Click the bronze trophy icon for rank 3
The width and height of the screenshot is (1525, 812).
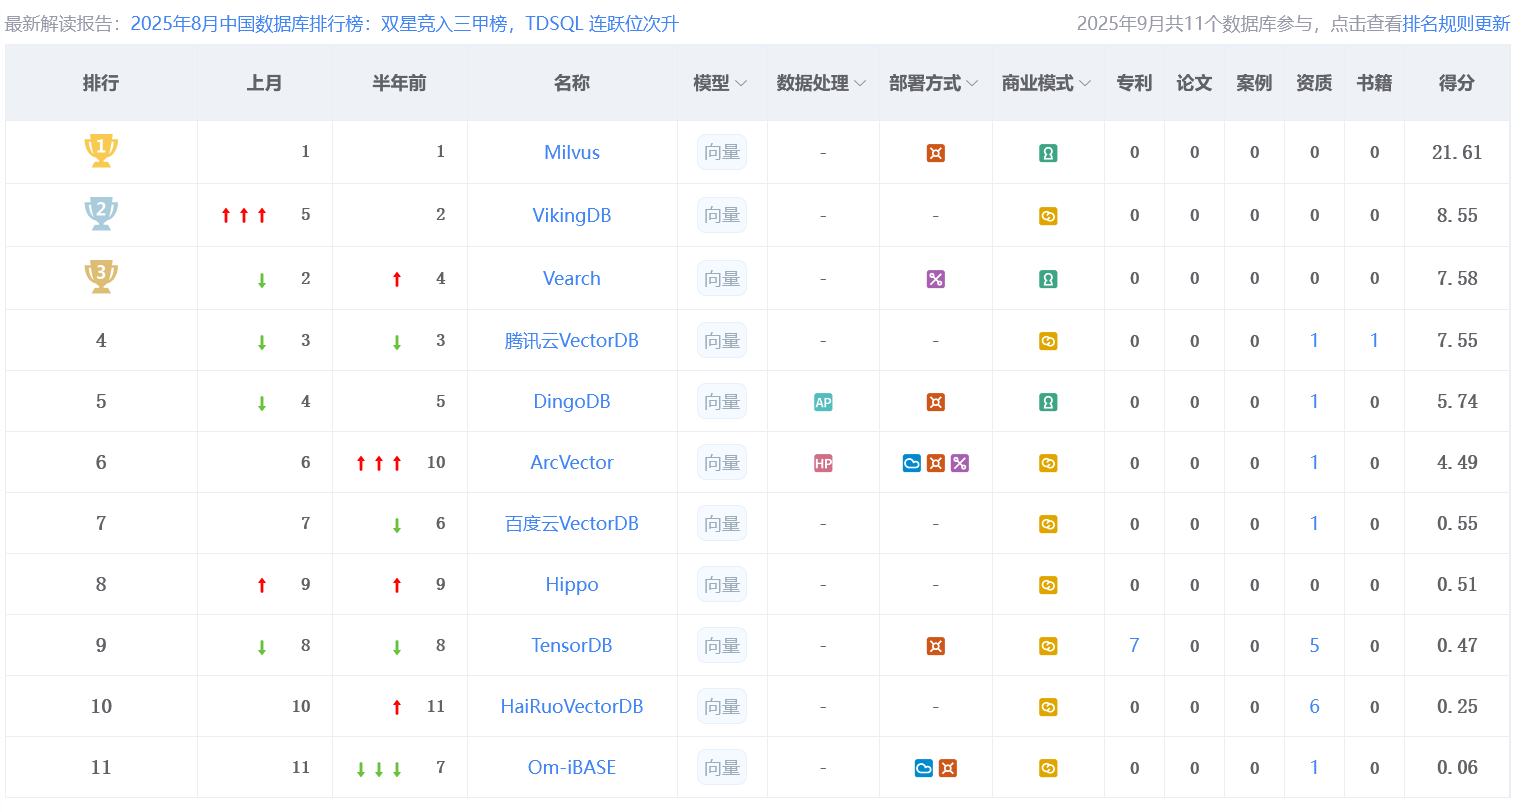[101, 277]
